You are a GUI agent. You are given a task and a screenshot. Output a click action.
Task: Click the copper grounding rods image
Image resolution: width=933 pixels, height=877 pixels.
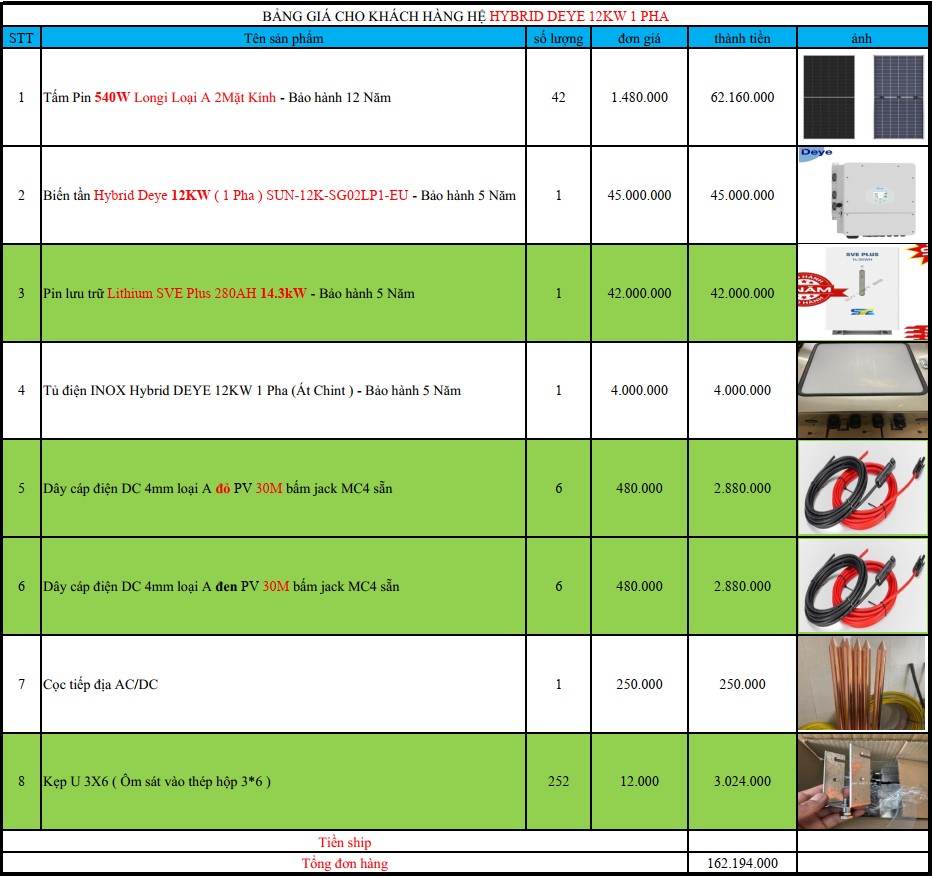[x=863, y=684]
